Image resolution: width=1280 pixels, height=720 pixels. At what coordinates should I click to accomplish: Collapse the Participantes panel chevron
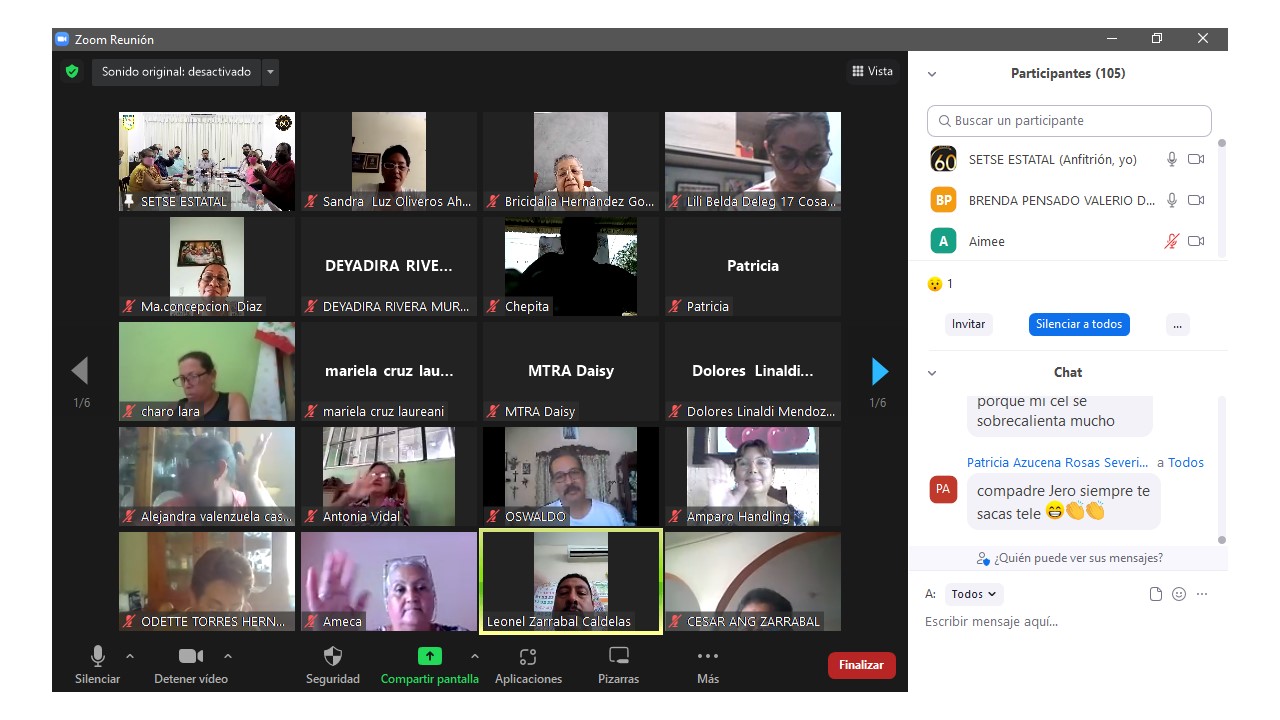932,74
